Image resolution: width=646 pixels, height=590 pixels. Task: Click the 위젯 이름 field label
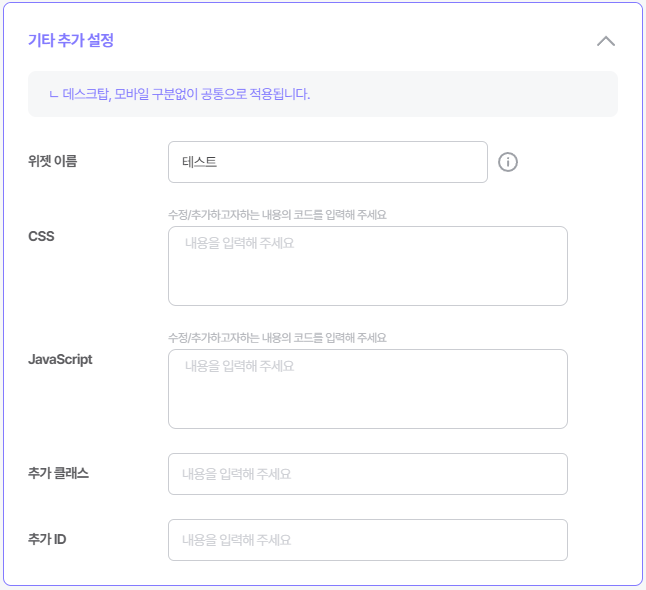tap(52, 161)
